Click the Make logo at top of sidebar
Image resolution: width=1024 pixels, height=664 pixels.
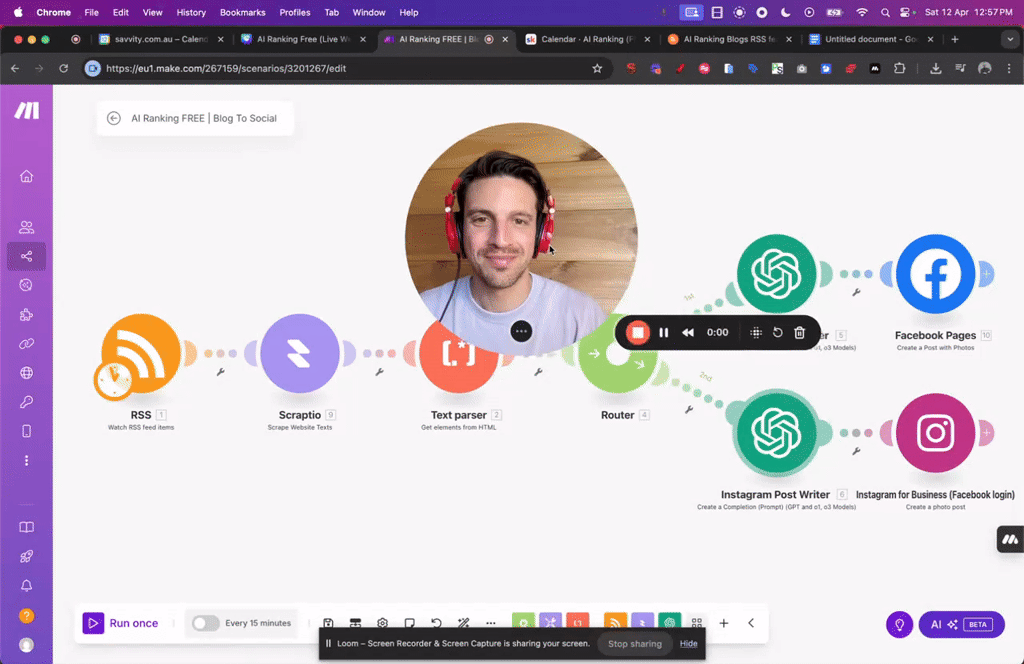27,110
